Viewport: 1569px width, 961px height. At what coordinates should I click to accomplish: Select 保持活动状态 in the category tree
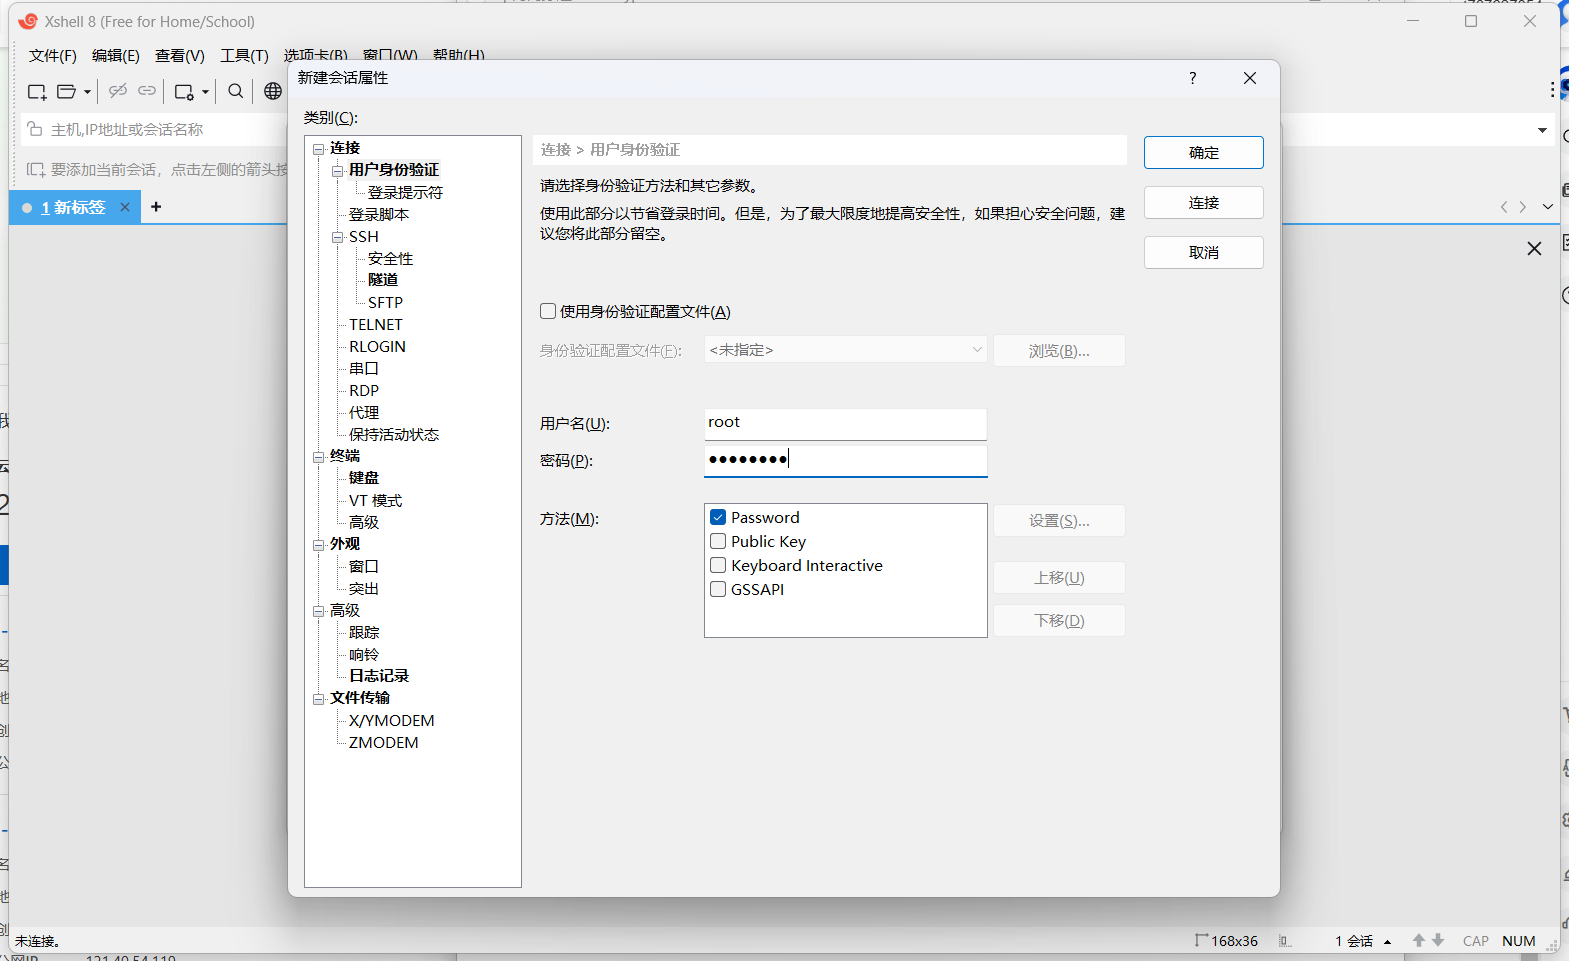pos(394,434)
